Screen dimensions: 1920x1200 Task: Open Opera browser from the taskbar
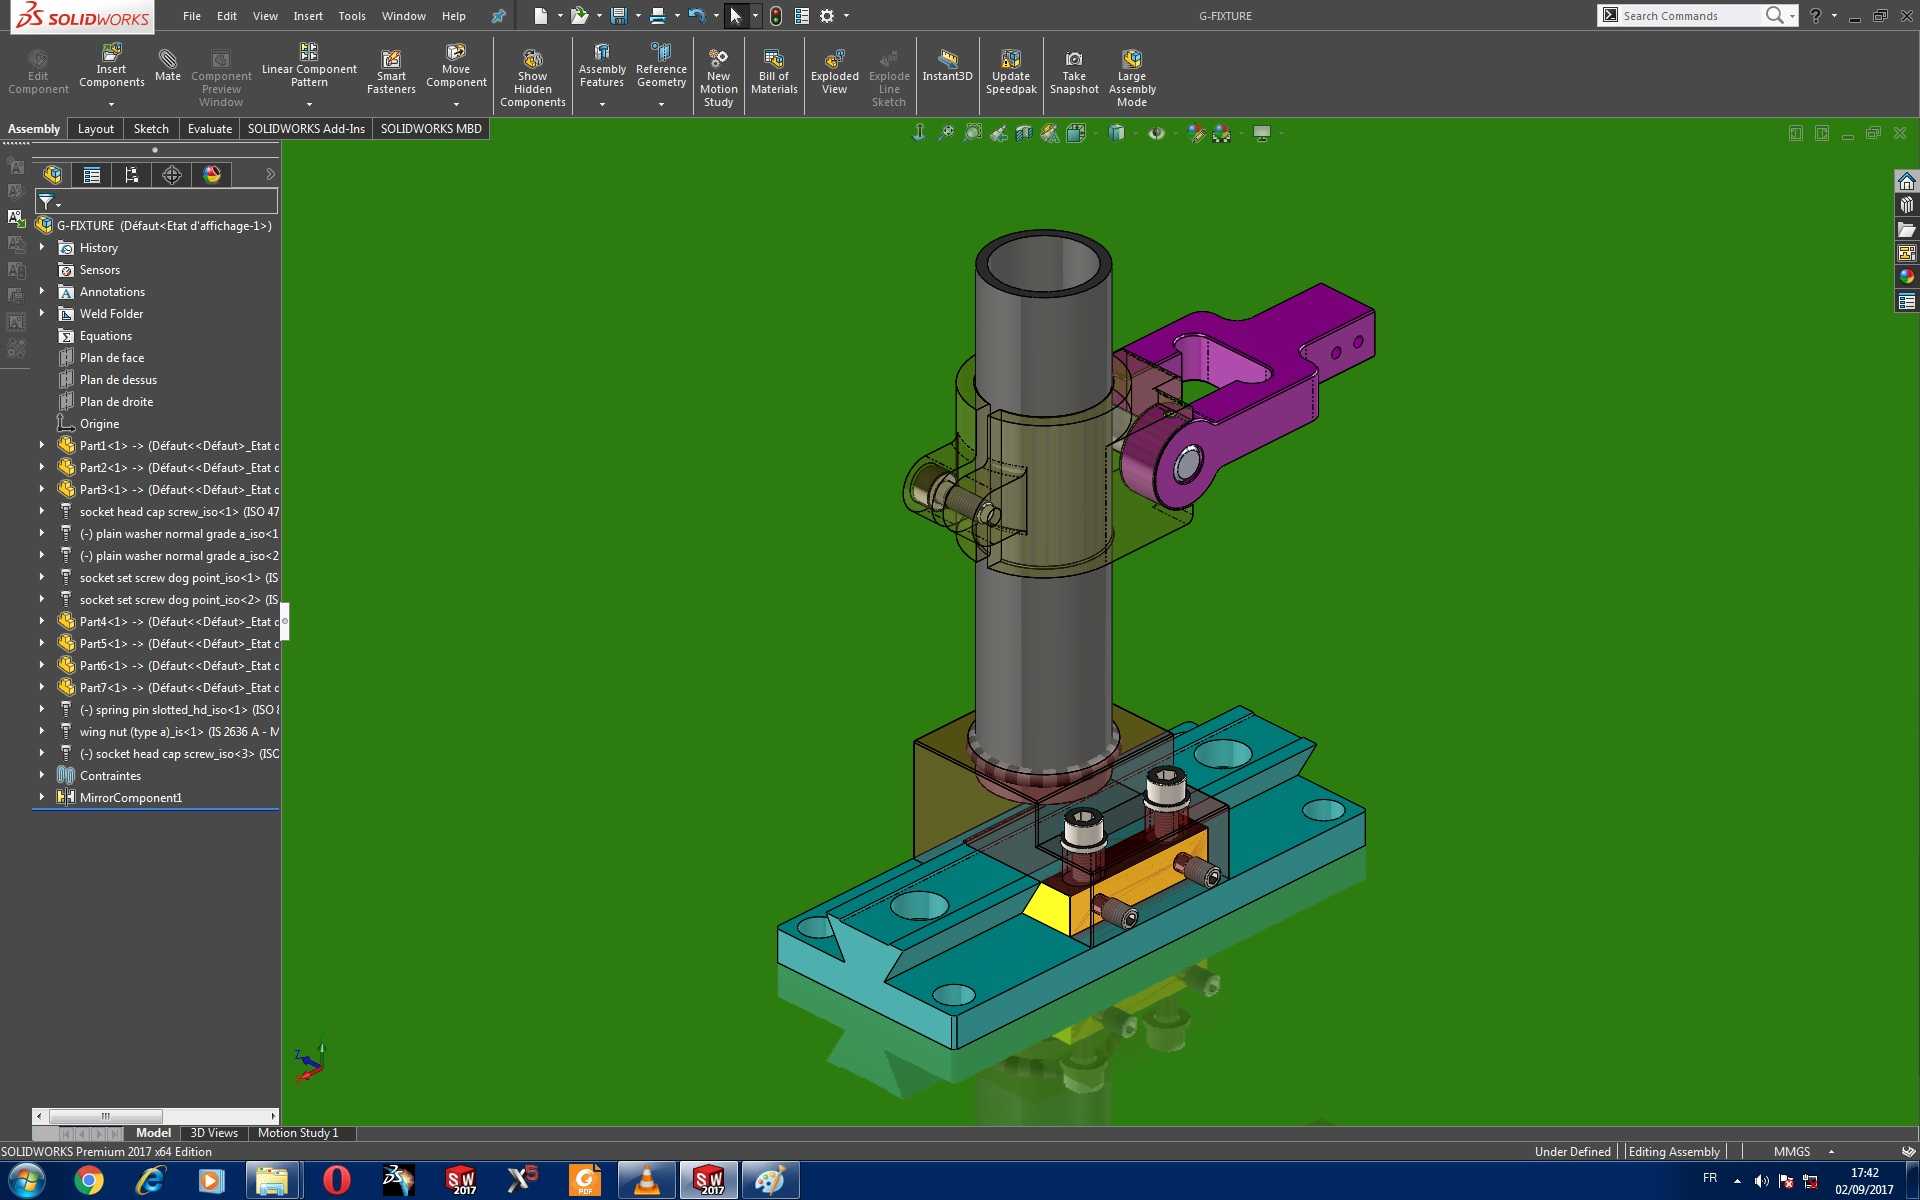tap(337, 1181)
